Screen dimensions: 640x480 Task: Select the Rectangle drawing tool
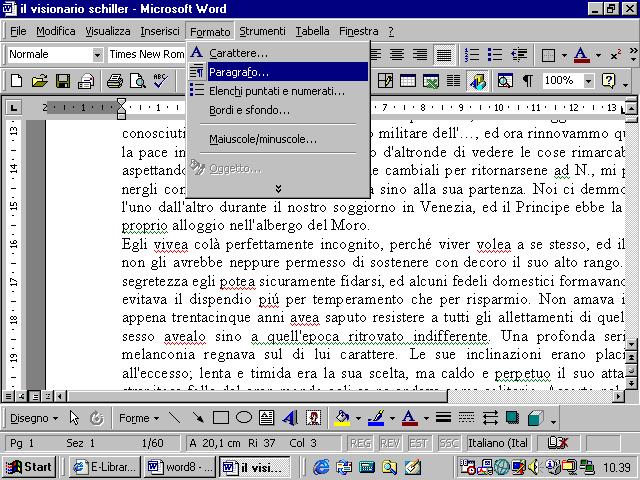click(x=221, y=418)
